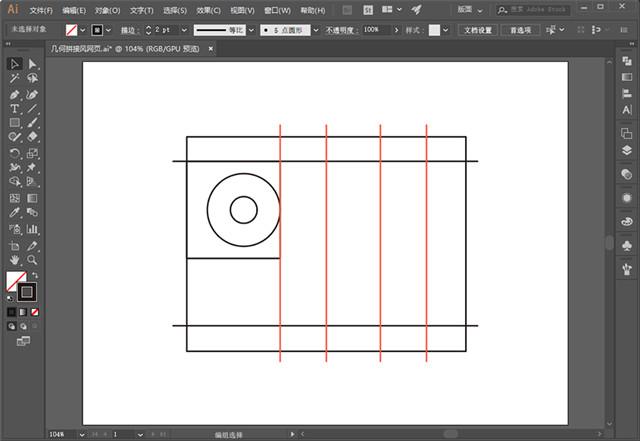Select the Eyedropper tool
The height and width of the screenshot is (441, 640).
click(15, 214)
